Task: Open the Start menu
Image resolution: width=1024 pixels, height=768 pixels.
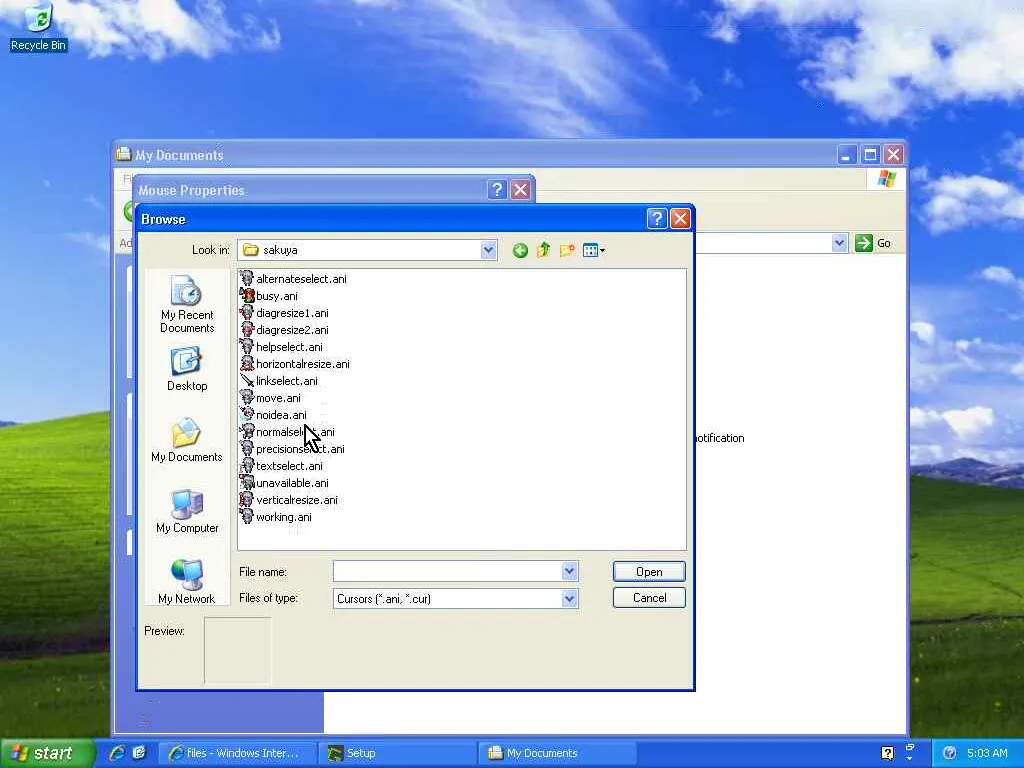Action: click(x=46, y=753)
